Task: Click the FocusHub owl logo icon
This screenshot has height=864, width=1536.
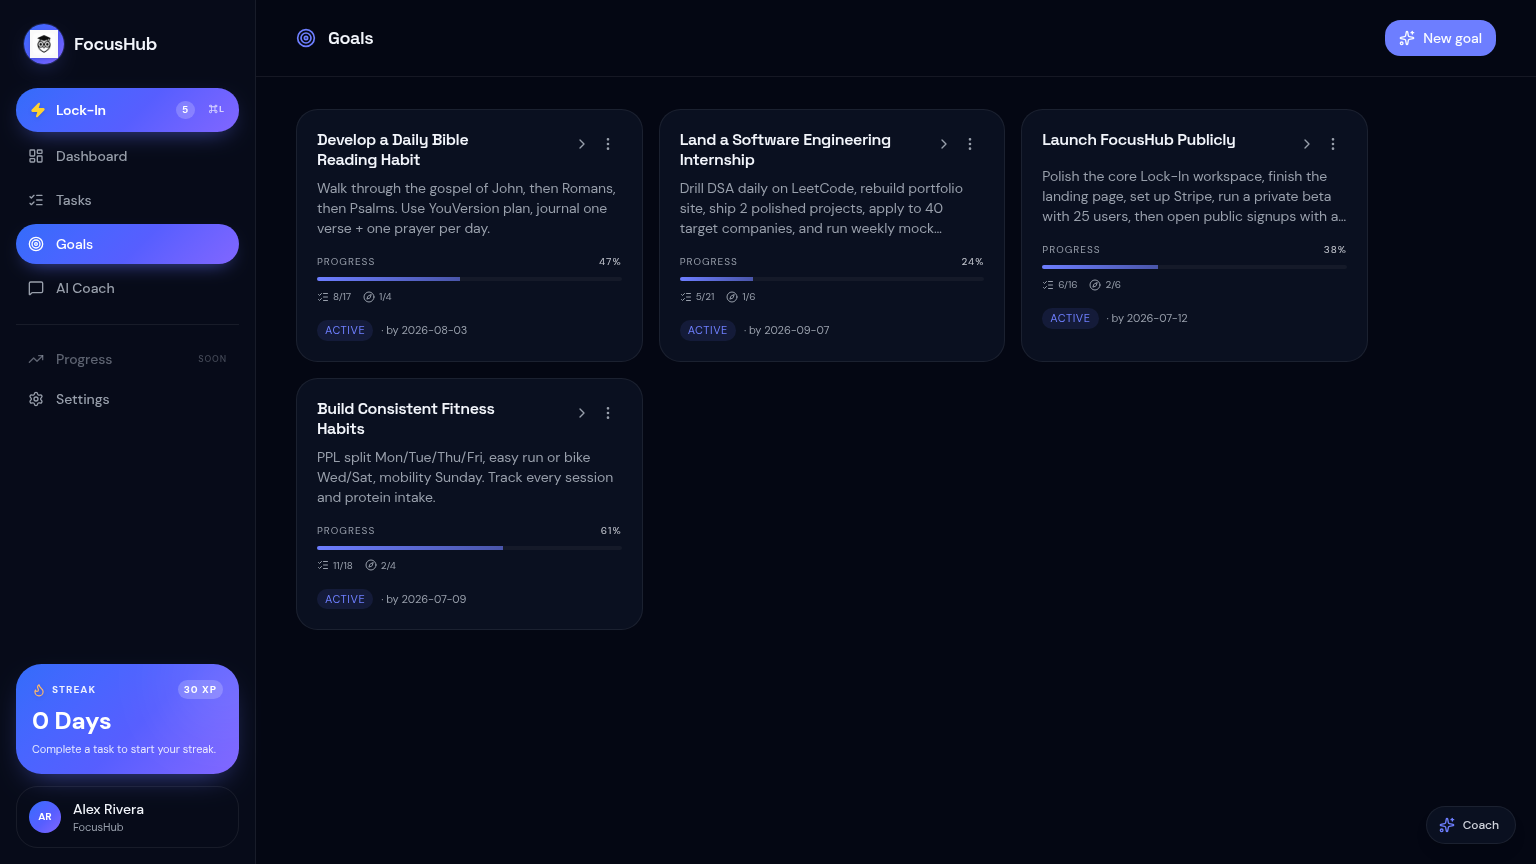Action: (44, 44)
